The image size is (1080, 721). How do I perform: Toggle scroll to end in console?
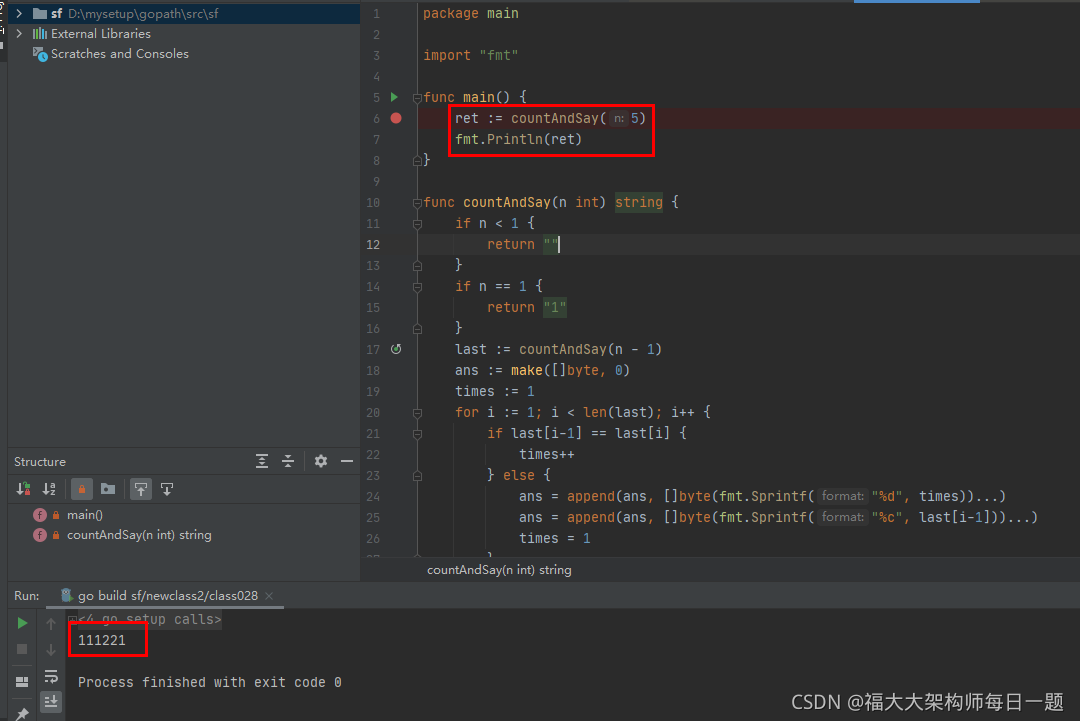pyautogui.click(x=51, y=702)
